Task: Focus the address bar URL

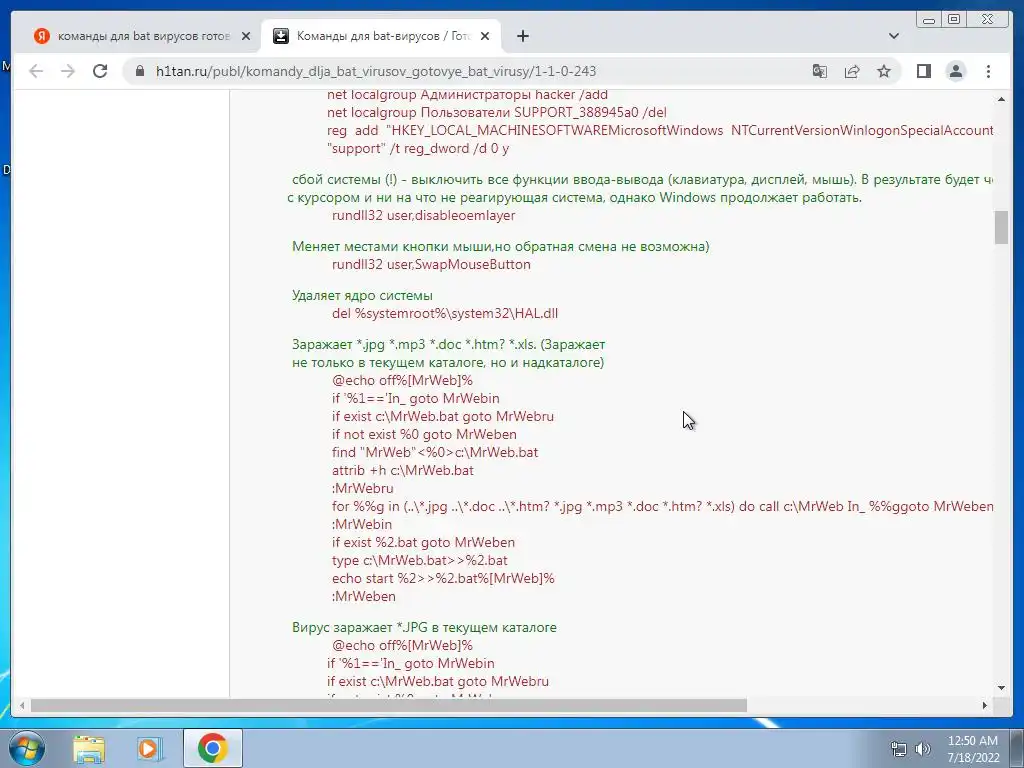Action: point(376,71)
